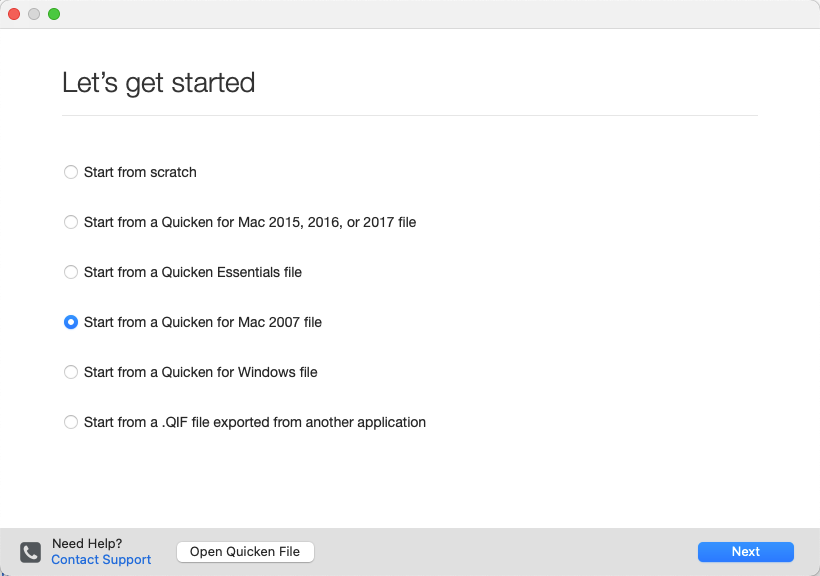Click the "Let's get started" heading
Screen dimensions: 820x576
[159, 83]
